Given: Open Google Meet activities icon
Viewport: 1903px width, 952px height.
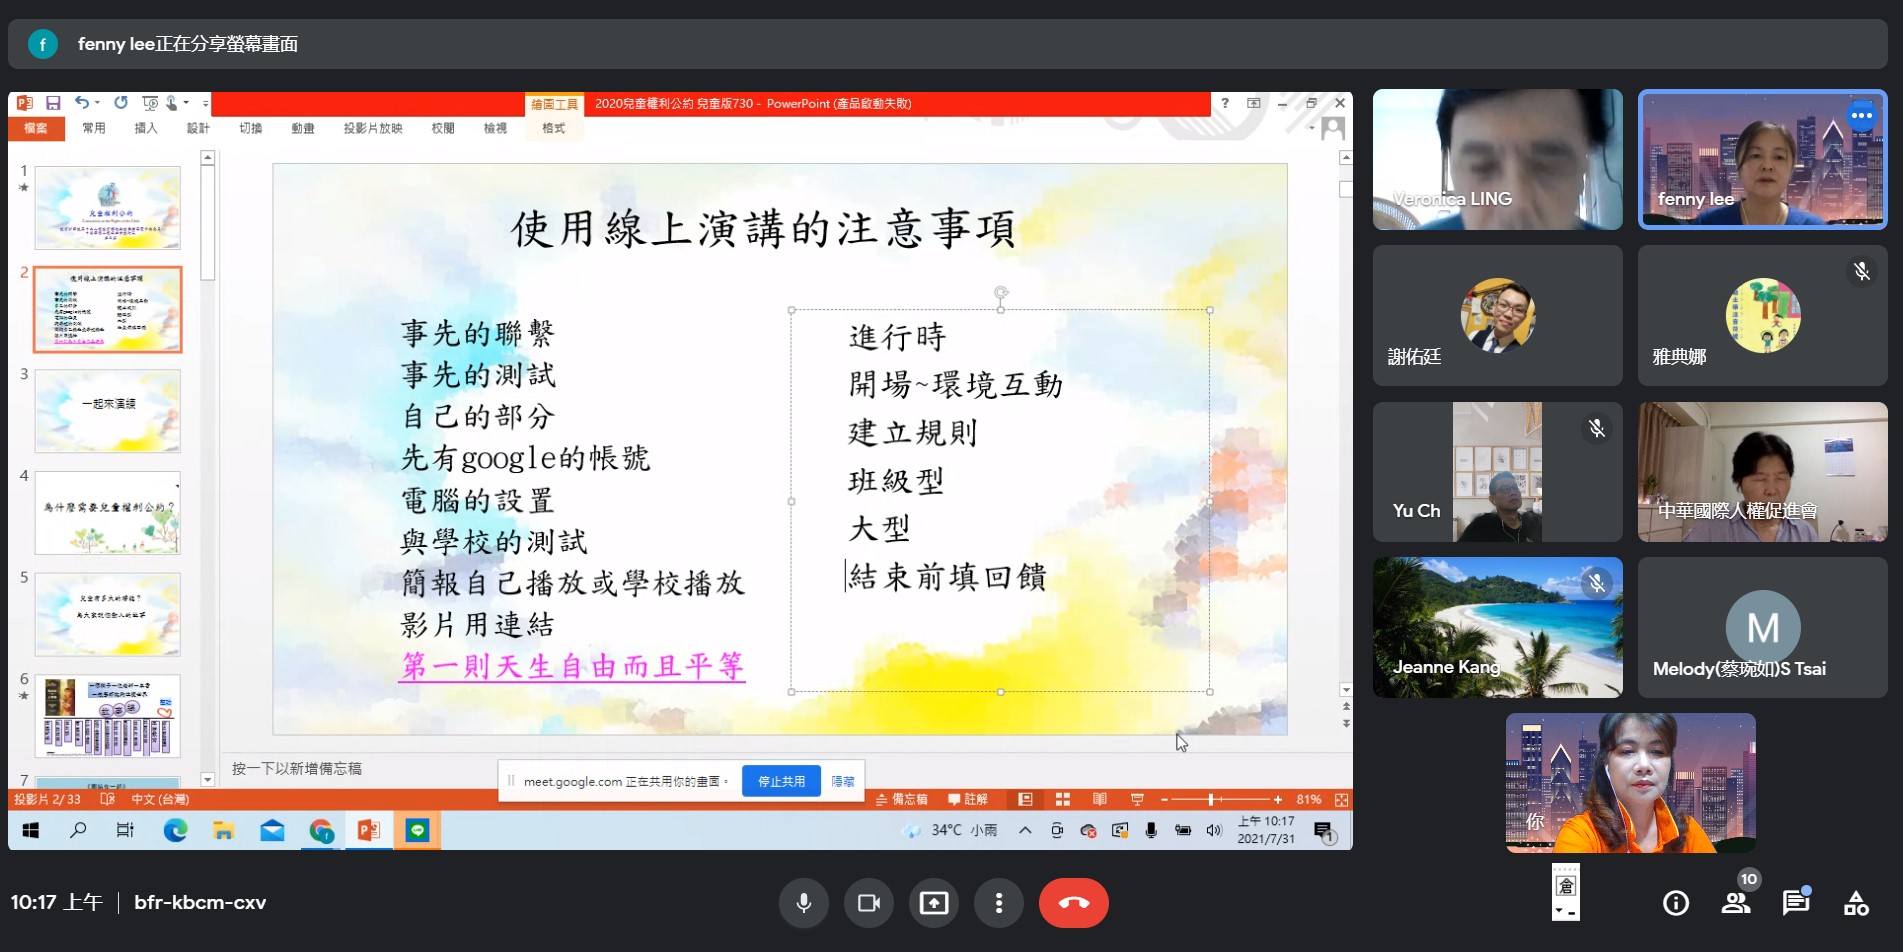Looking at the screenshot, I should pyautogui.click(x=1856, y=902).
